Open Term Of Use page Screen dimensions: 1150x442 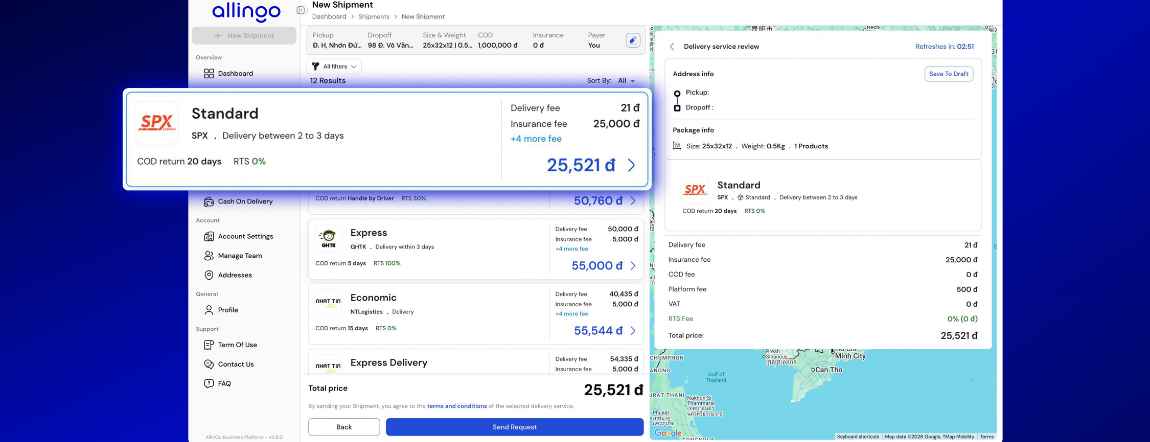point(237,345)
